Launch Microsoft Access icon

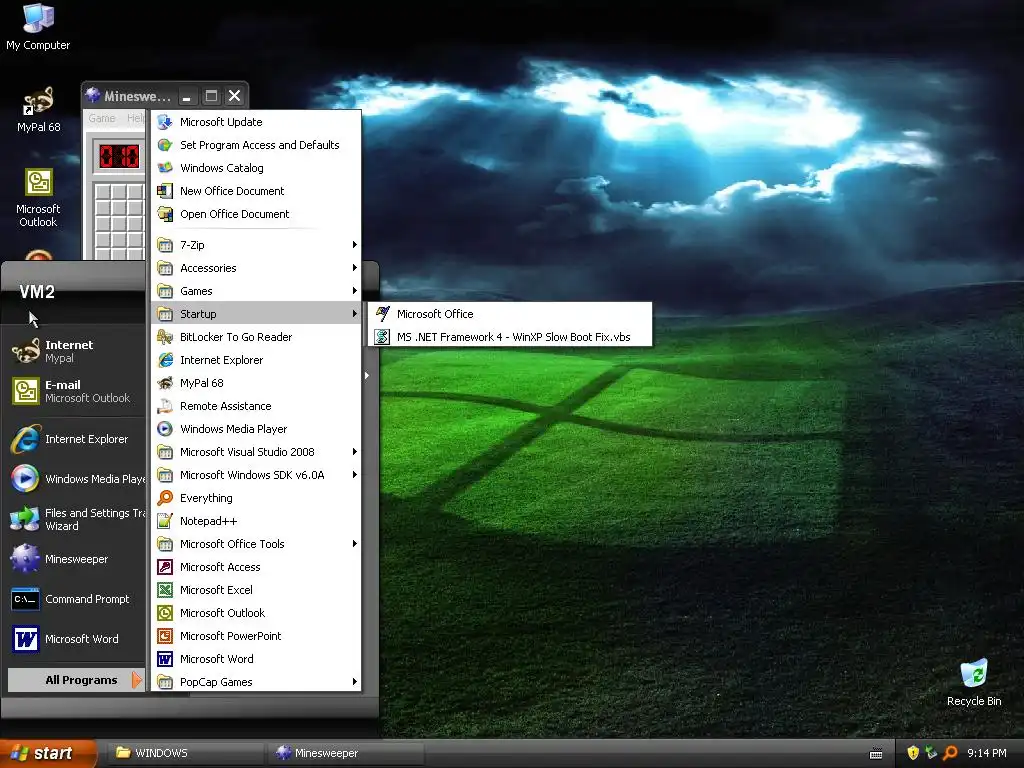click(x=165, y=567)
